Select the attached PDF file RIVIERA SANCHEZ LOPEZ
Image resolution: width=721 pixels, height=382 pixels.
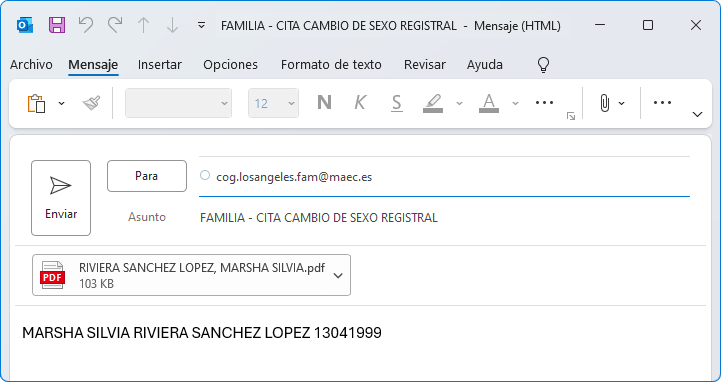point(191,275)
